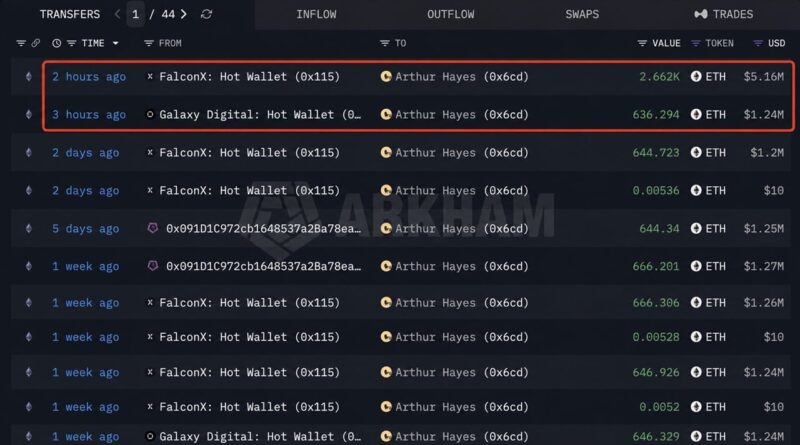
Task: Open 0x091D1C972cb address in 644.34 row
Action: click(x=263, y=228)
